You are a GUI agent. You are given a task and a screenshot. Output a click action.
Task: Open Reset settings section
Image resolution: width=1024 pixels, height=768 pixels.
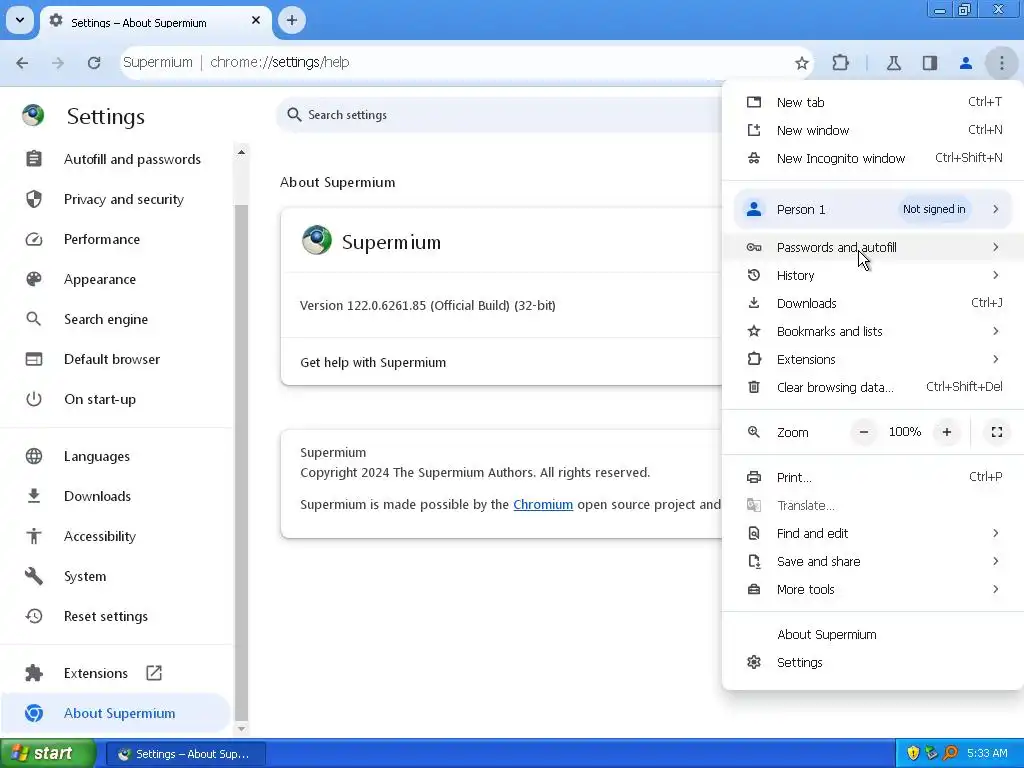(x=115, y=616)
